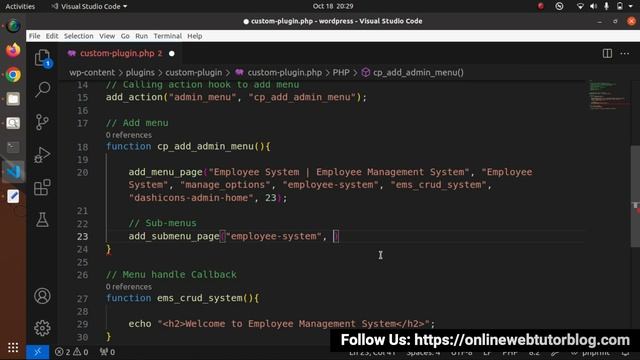Switch to Visual Studio Code dock icon

(x=13, y=171)
